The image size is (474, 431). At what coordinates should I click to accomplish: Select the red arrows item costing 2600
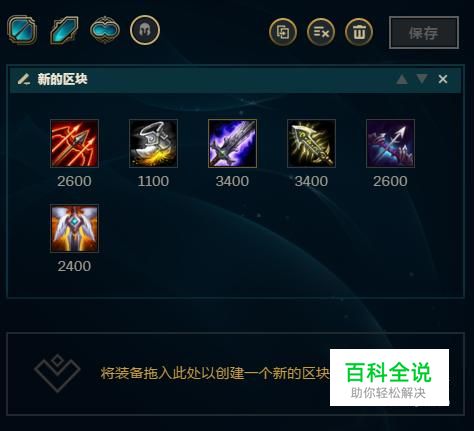[x=74, y=143]
